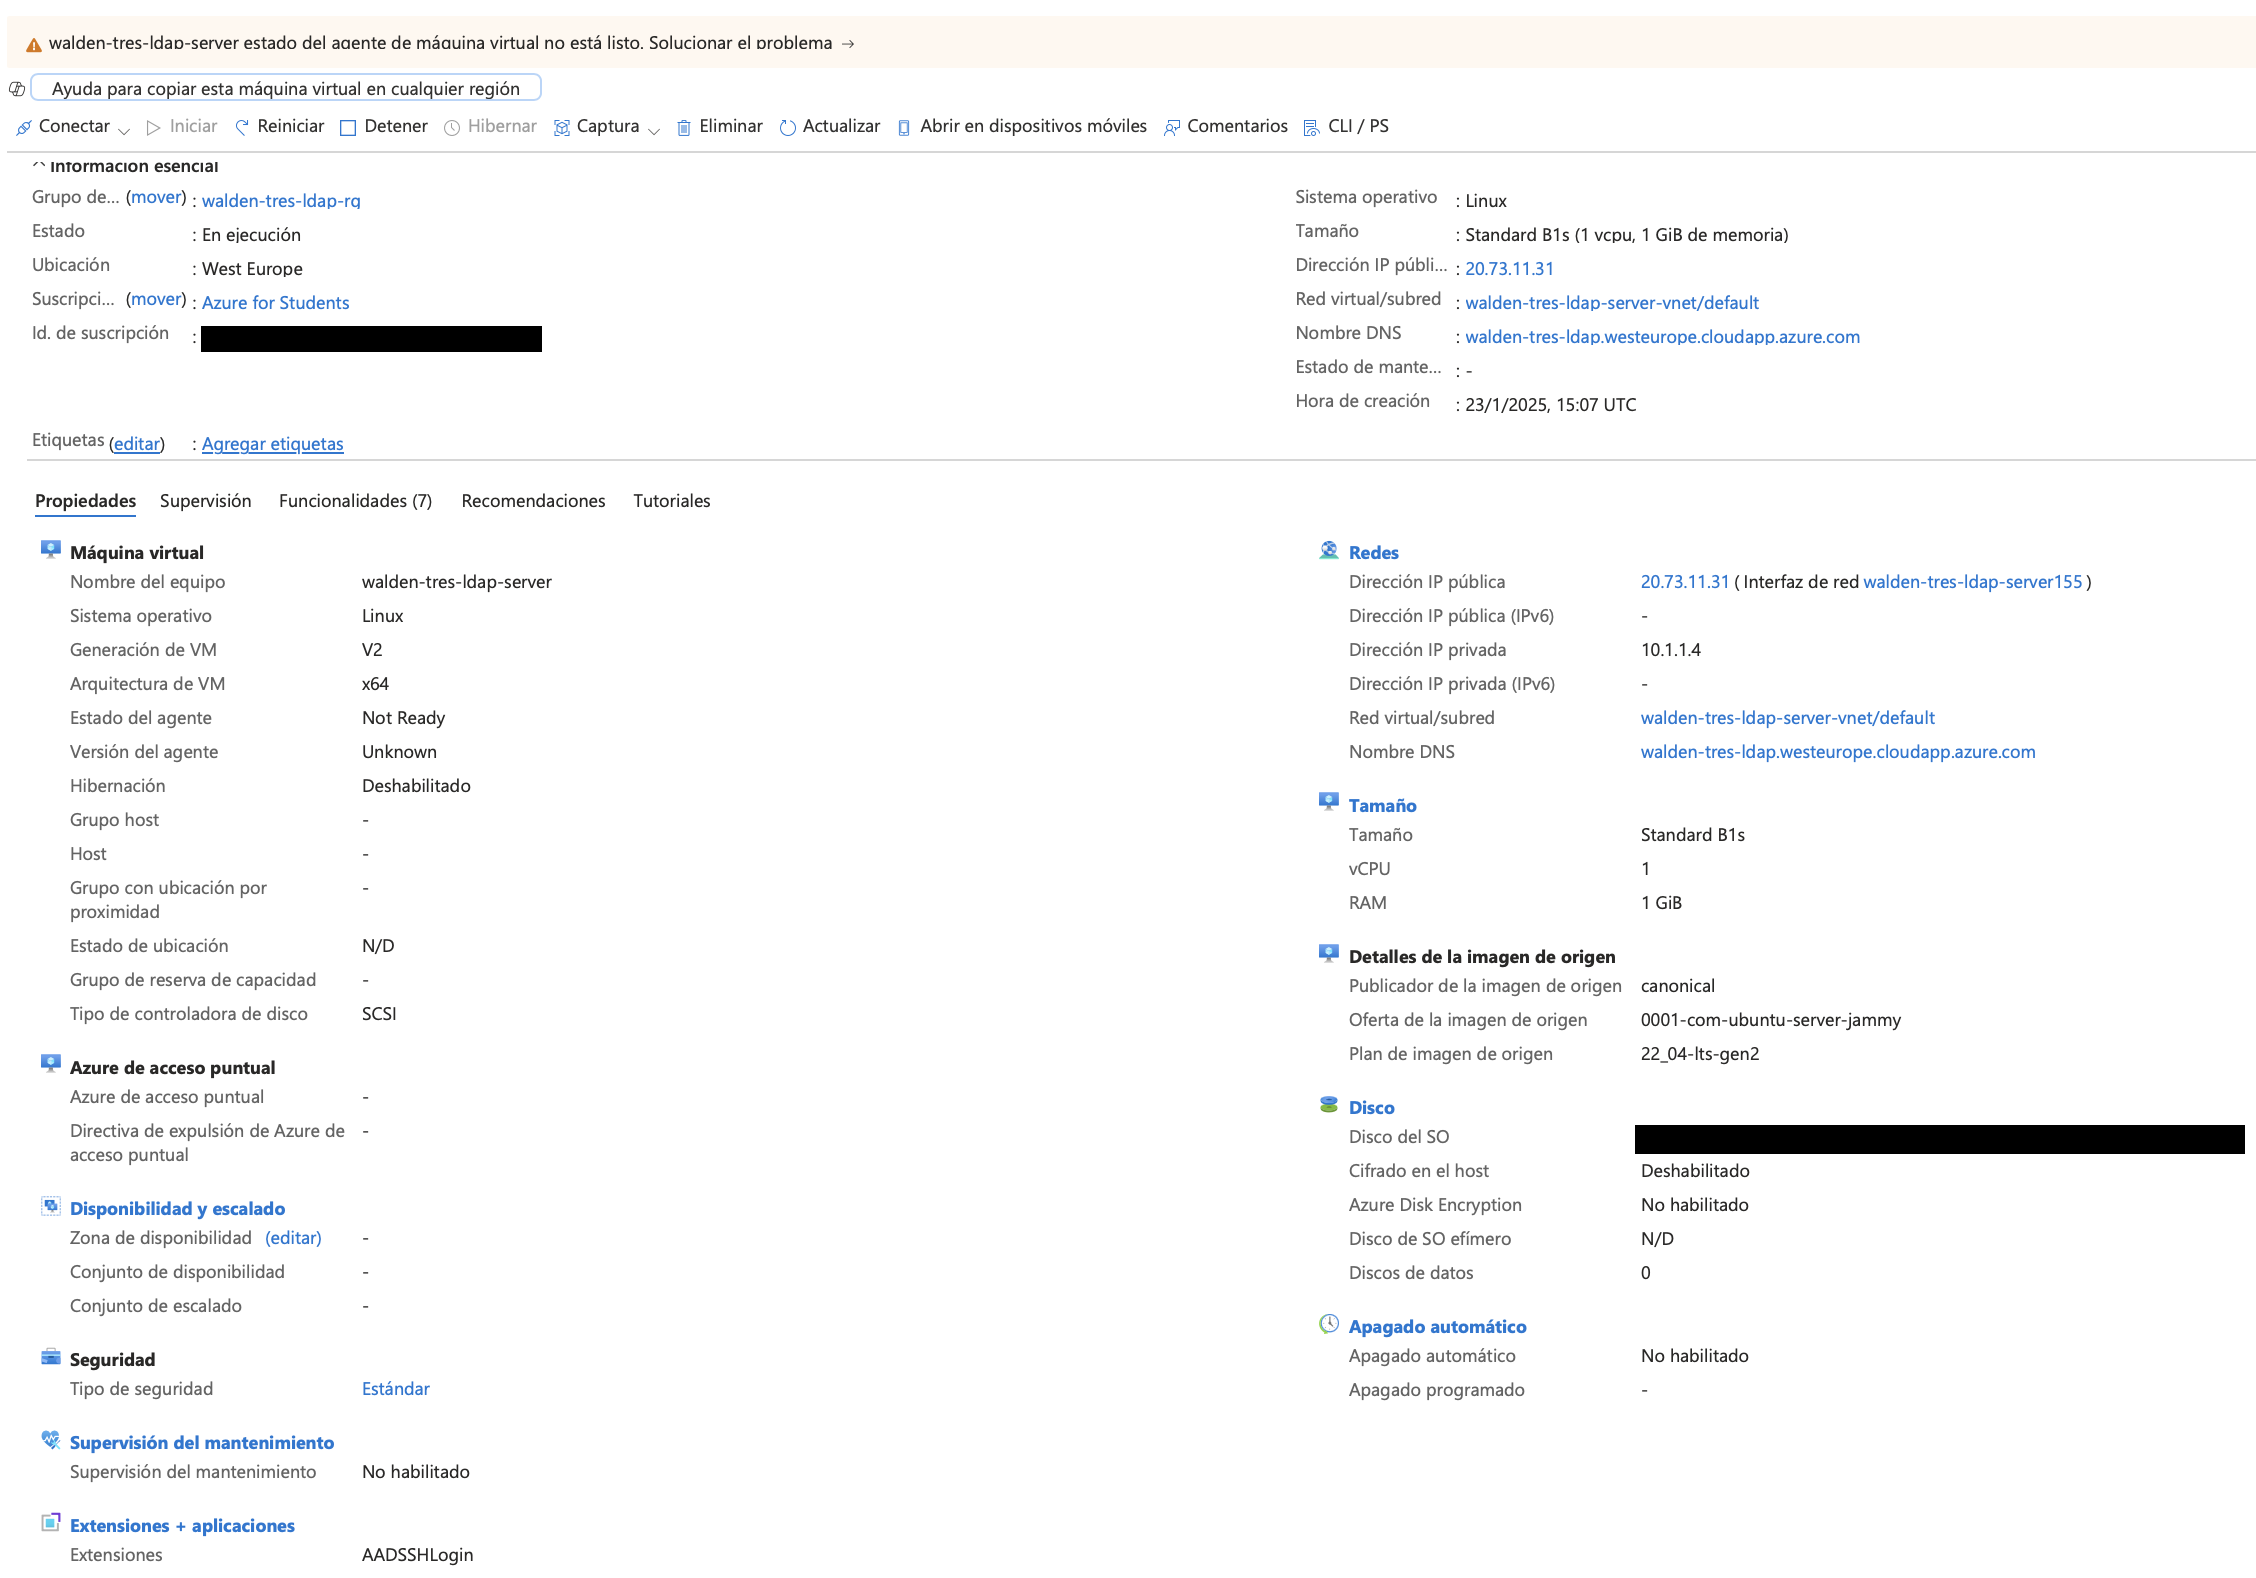The image size is (2256, 1578).
Task: Click the Copilot icon beside copy suggestion
Action: 17,89
